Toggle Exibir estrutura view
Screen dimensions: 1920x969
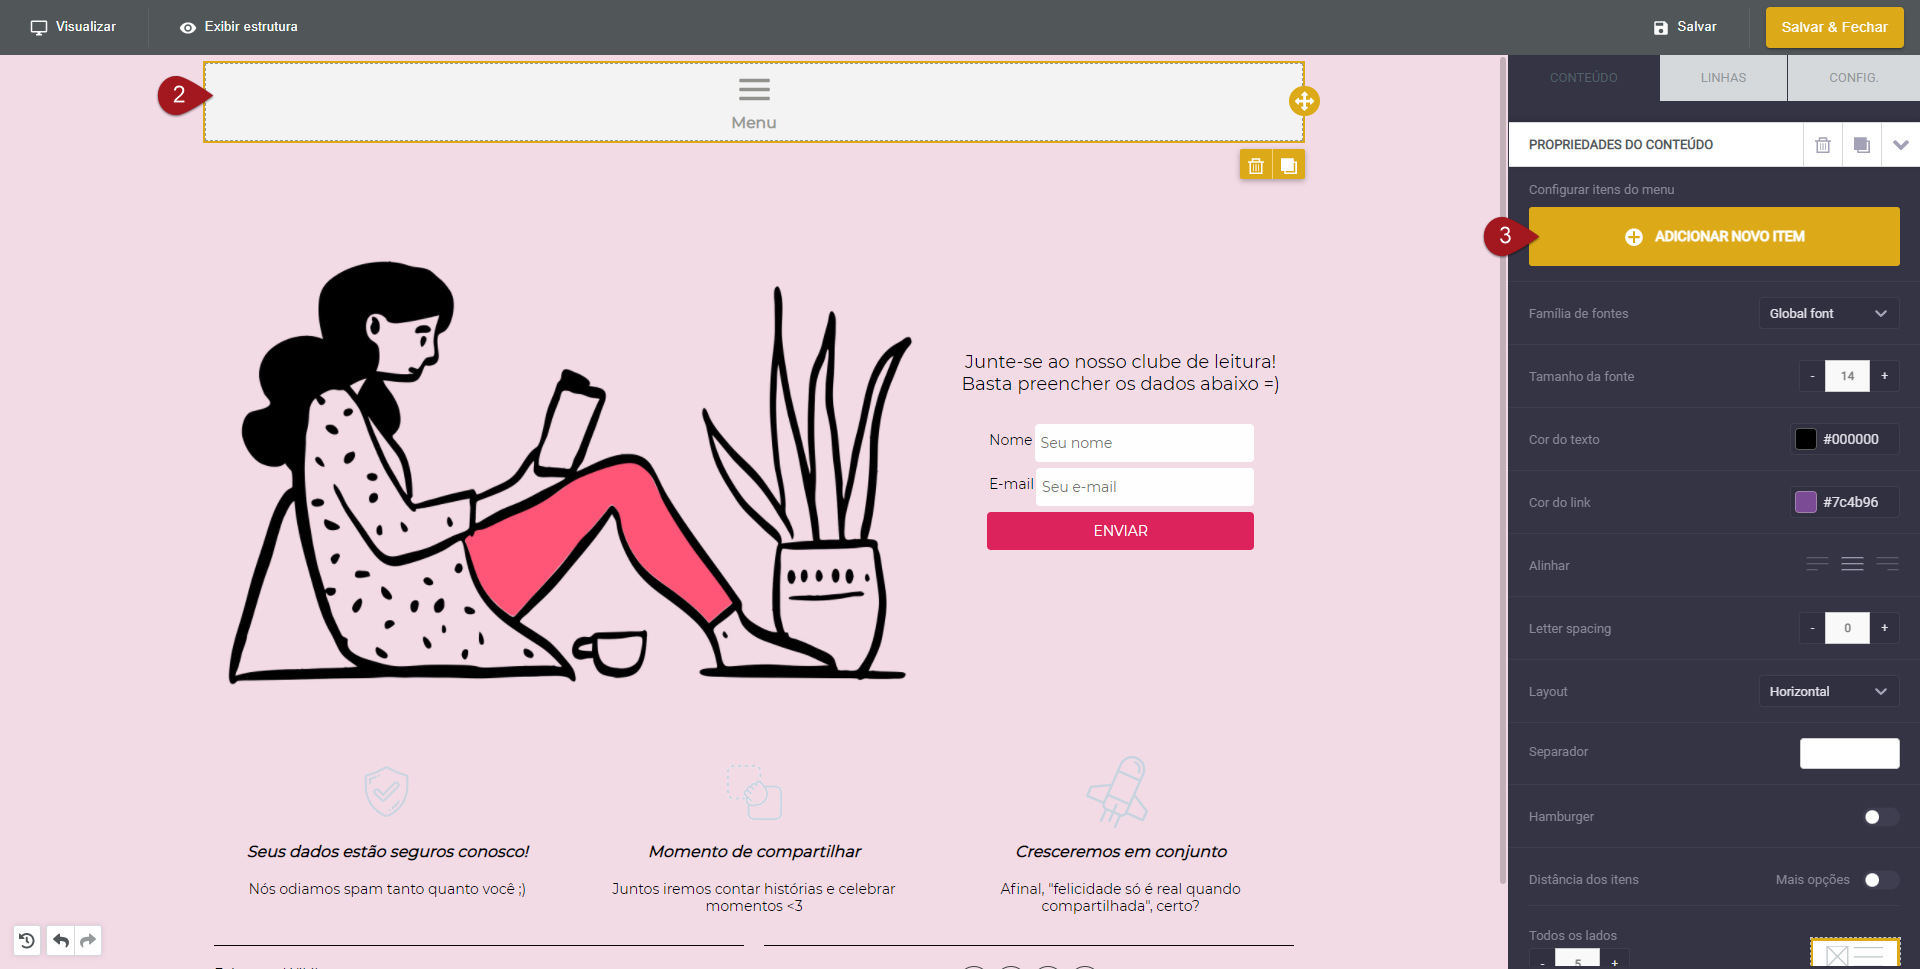[x=239, y=27]
